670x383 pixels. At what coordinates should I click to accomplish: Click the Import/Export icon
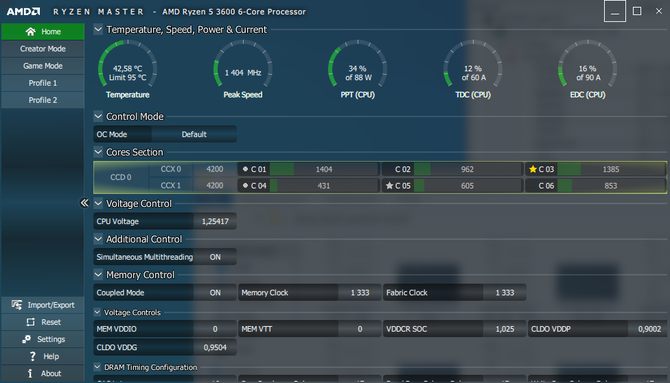[17, 305]
